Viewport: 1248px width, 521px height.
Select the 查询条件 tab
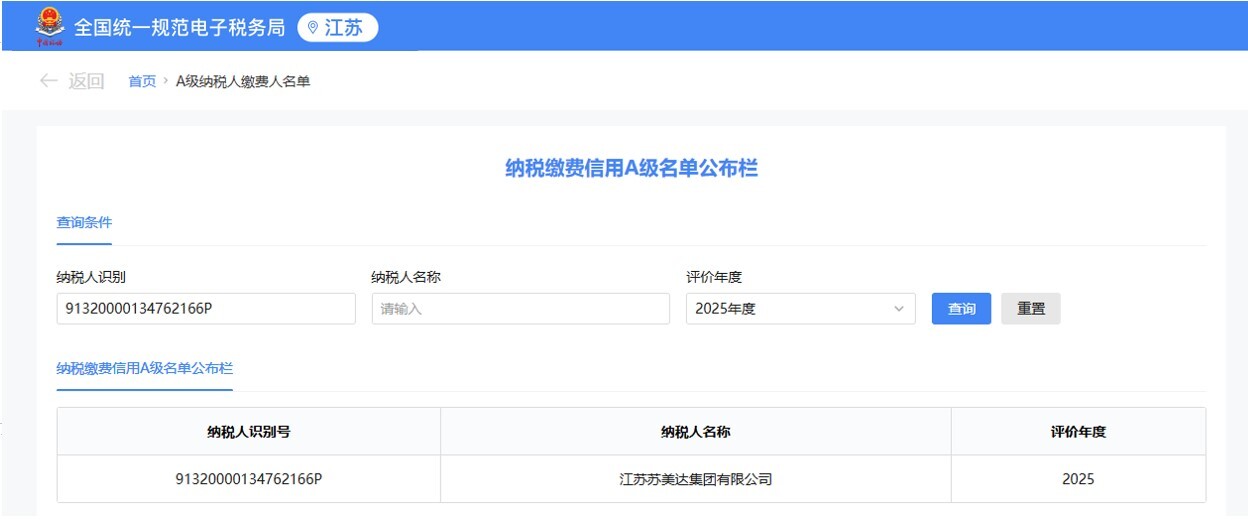[x=84, y=223]
